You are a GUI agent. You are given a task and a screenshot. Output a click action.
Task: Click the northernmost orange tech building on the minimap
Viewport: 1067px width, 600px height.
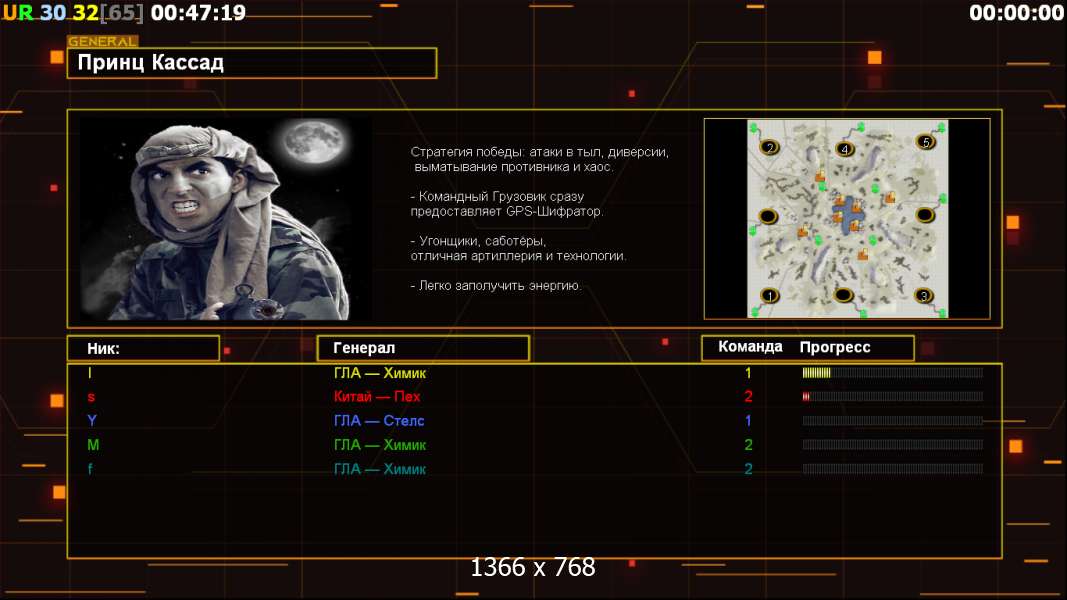point(820,177)
